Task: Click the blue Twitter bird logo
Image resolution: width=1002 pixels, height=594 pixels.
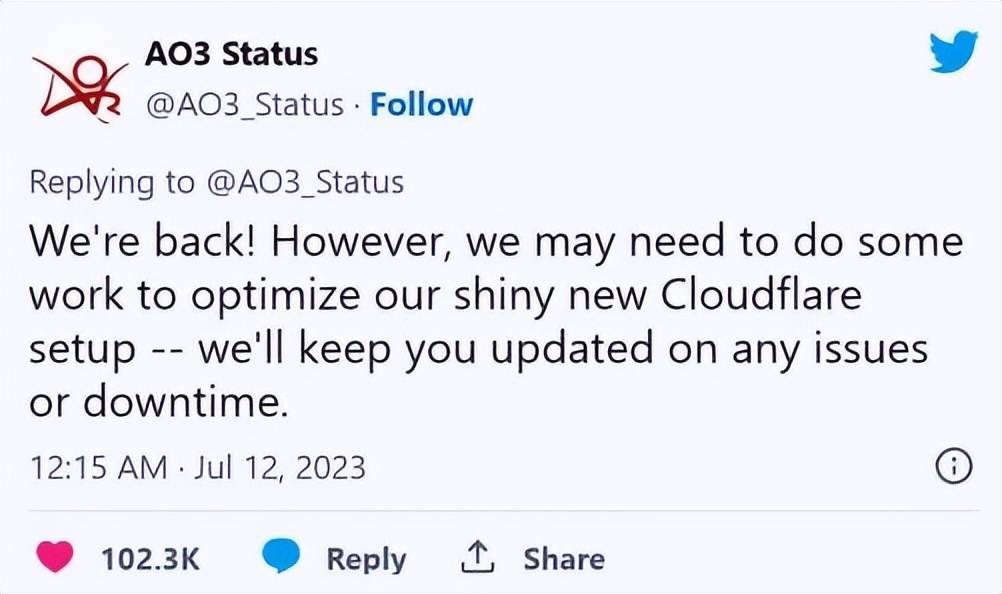Action: 952,51
